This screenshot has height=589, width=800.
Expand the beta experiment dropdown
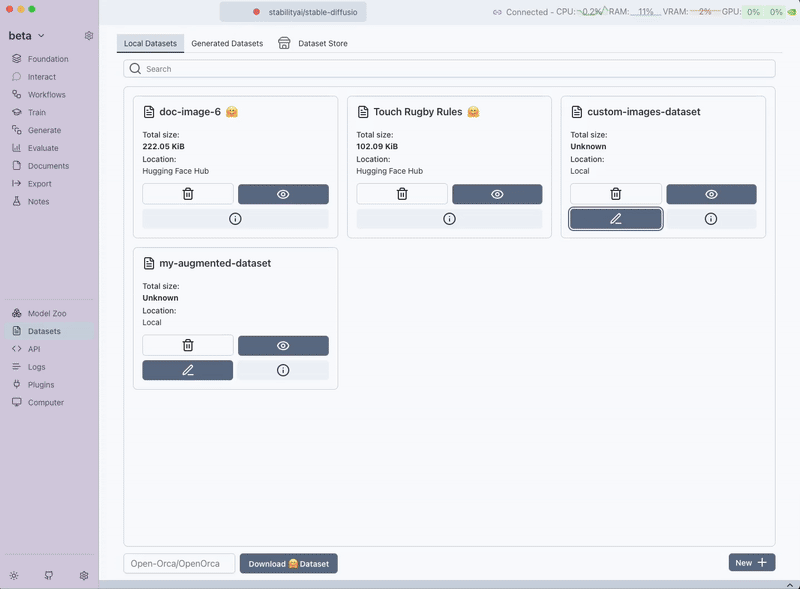tap(27, 36)
